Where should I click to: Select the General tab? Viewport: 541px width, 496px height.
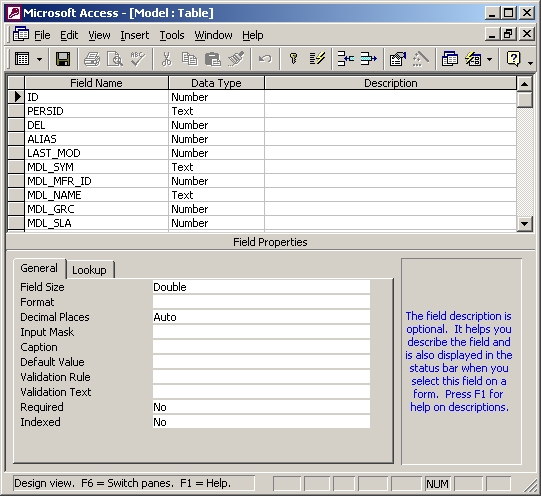(x=39, y=268)
